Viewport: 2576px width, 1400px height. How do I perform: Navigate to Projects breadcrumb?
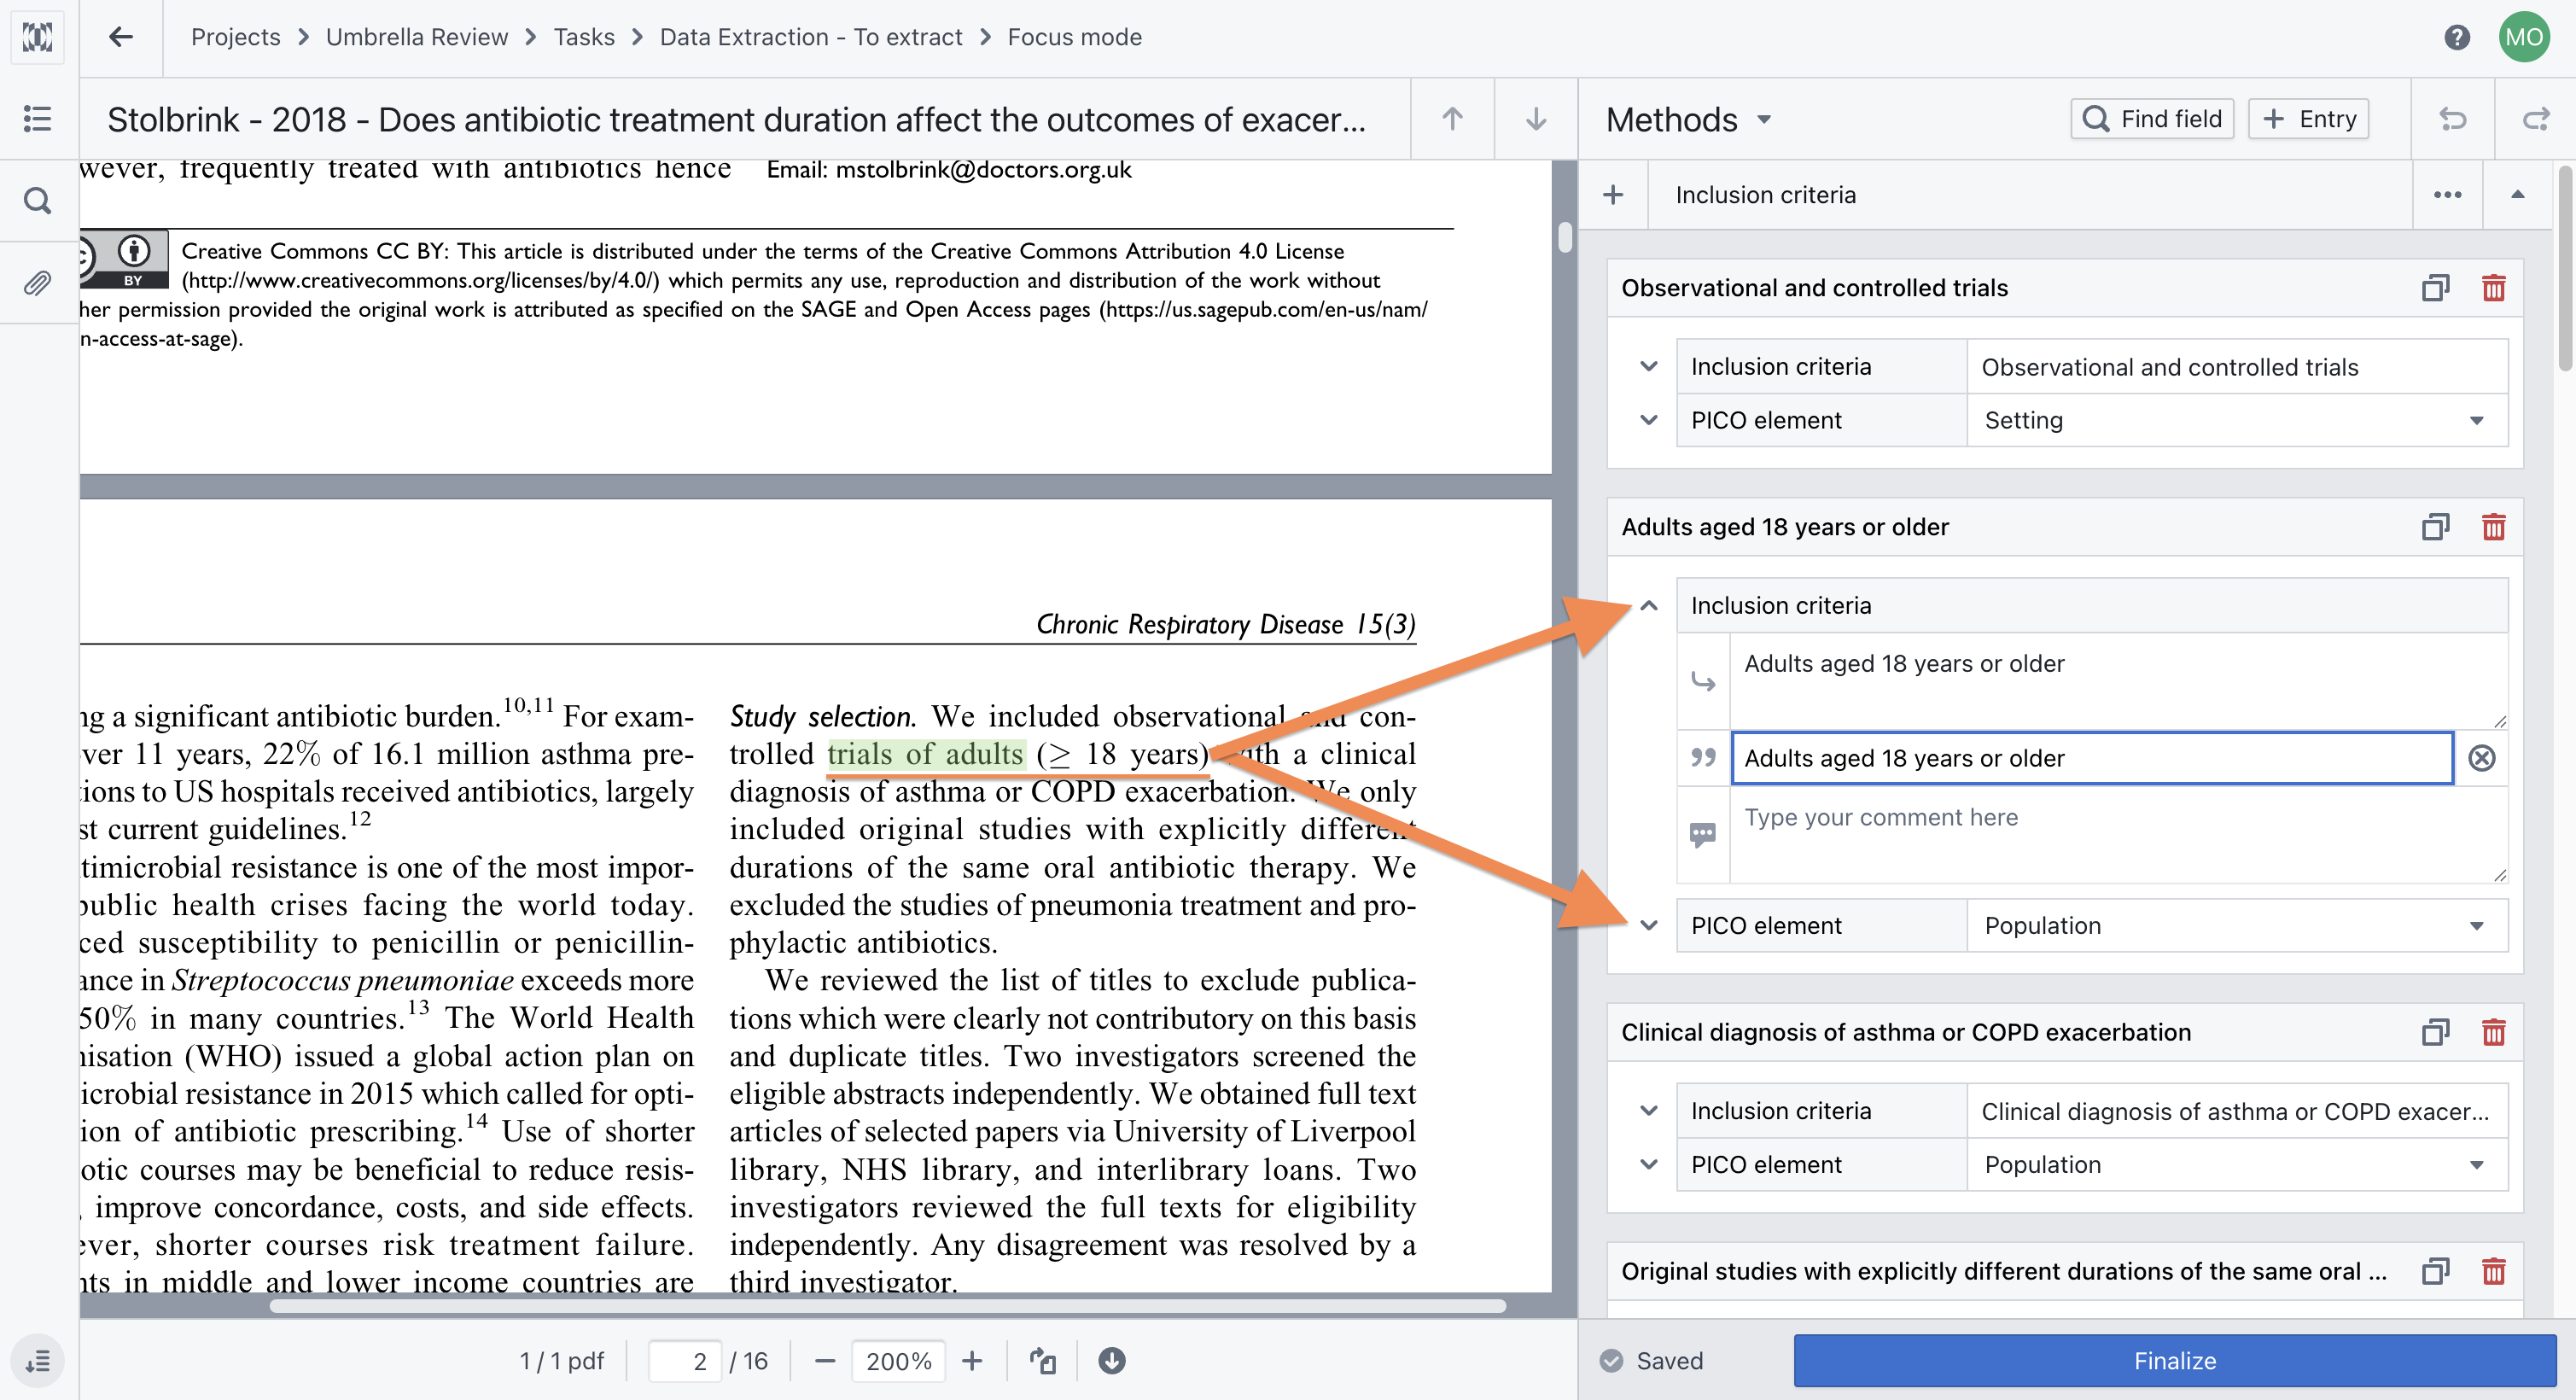tap(236, 37)
